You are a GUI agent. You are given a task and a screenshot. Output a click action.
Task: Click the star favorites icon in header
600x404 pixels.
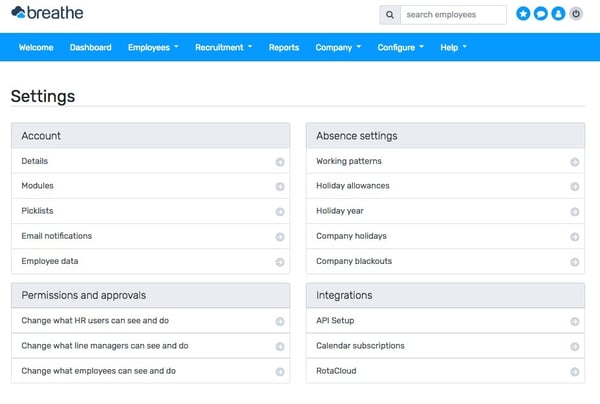click(523, 14)
